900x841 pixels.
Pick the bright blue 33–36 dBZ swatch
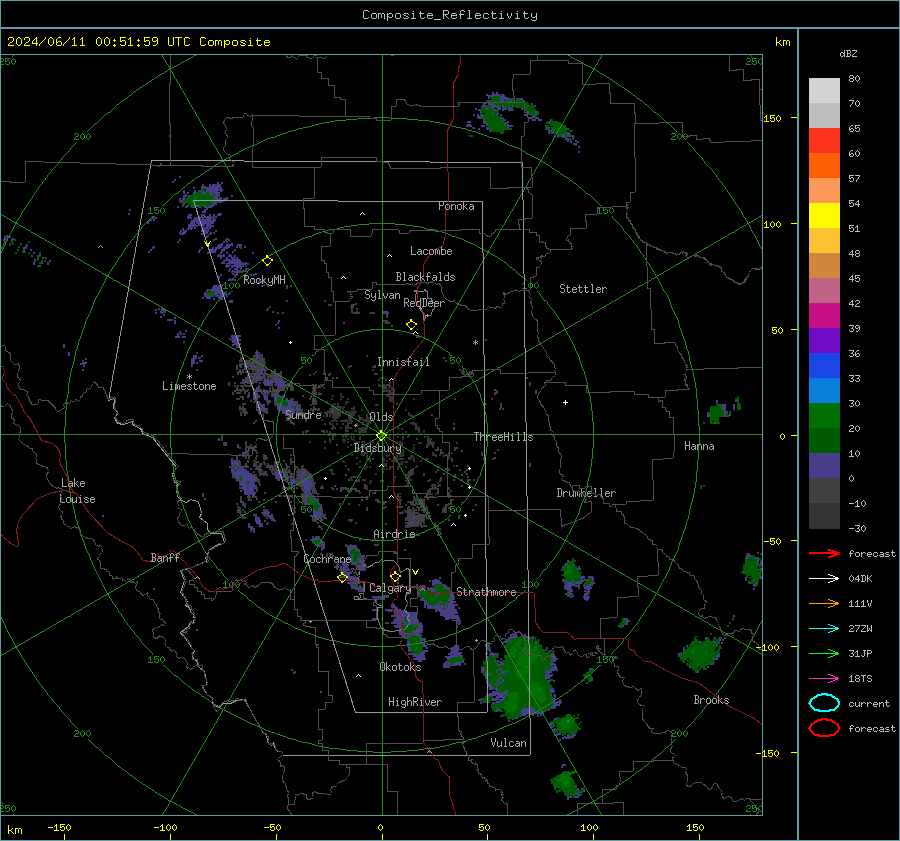(x=824, y=366)
